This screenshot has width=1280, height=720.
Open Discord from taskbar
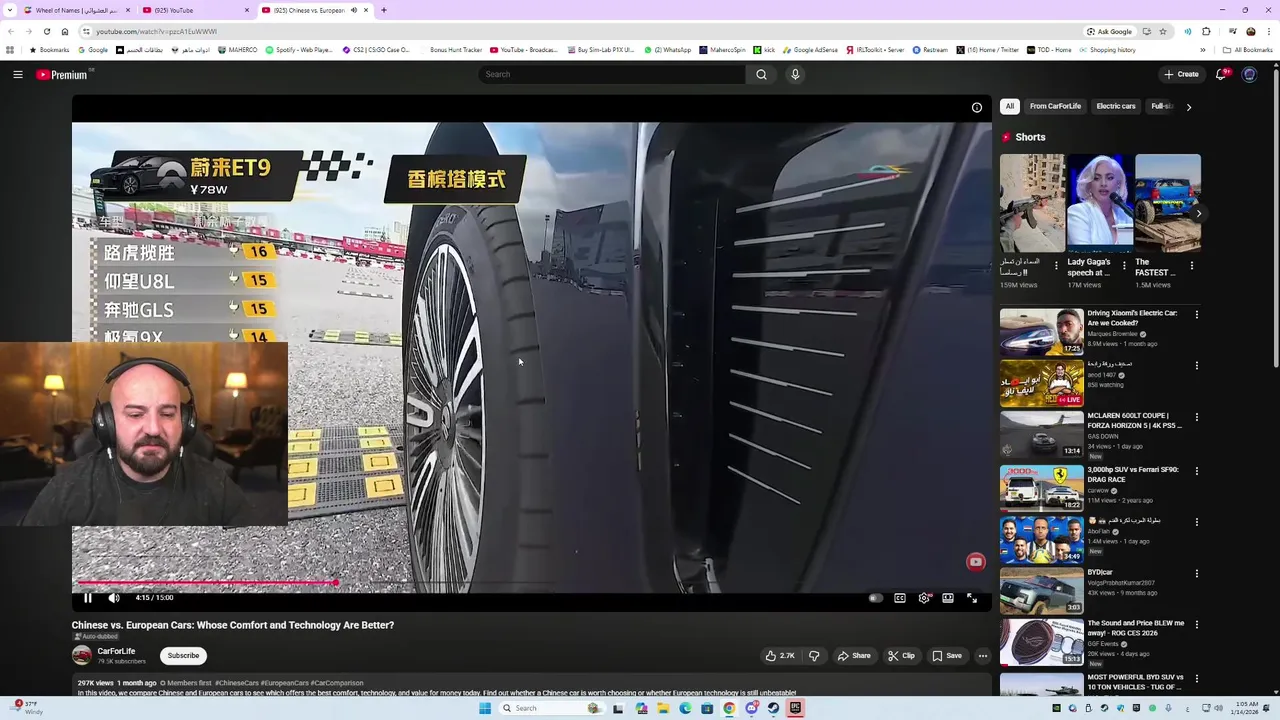(751, 708)
